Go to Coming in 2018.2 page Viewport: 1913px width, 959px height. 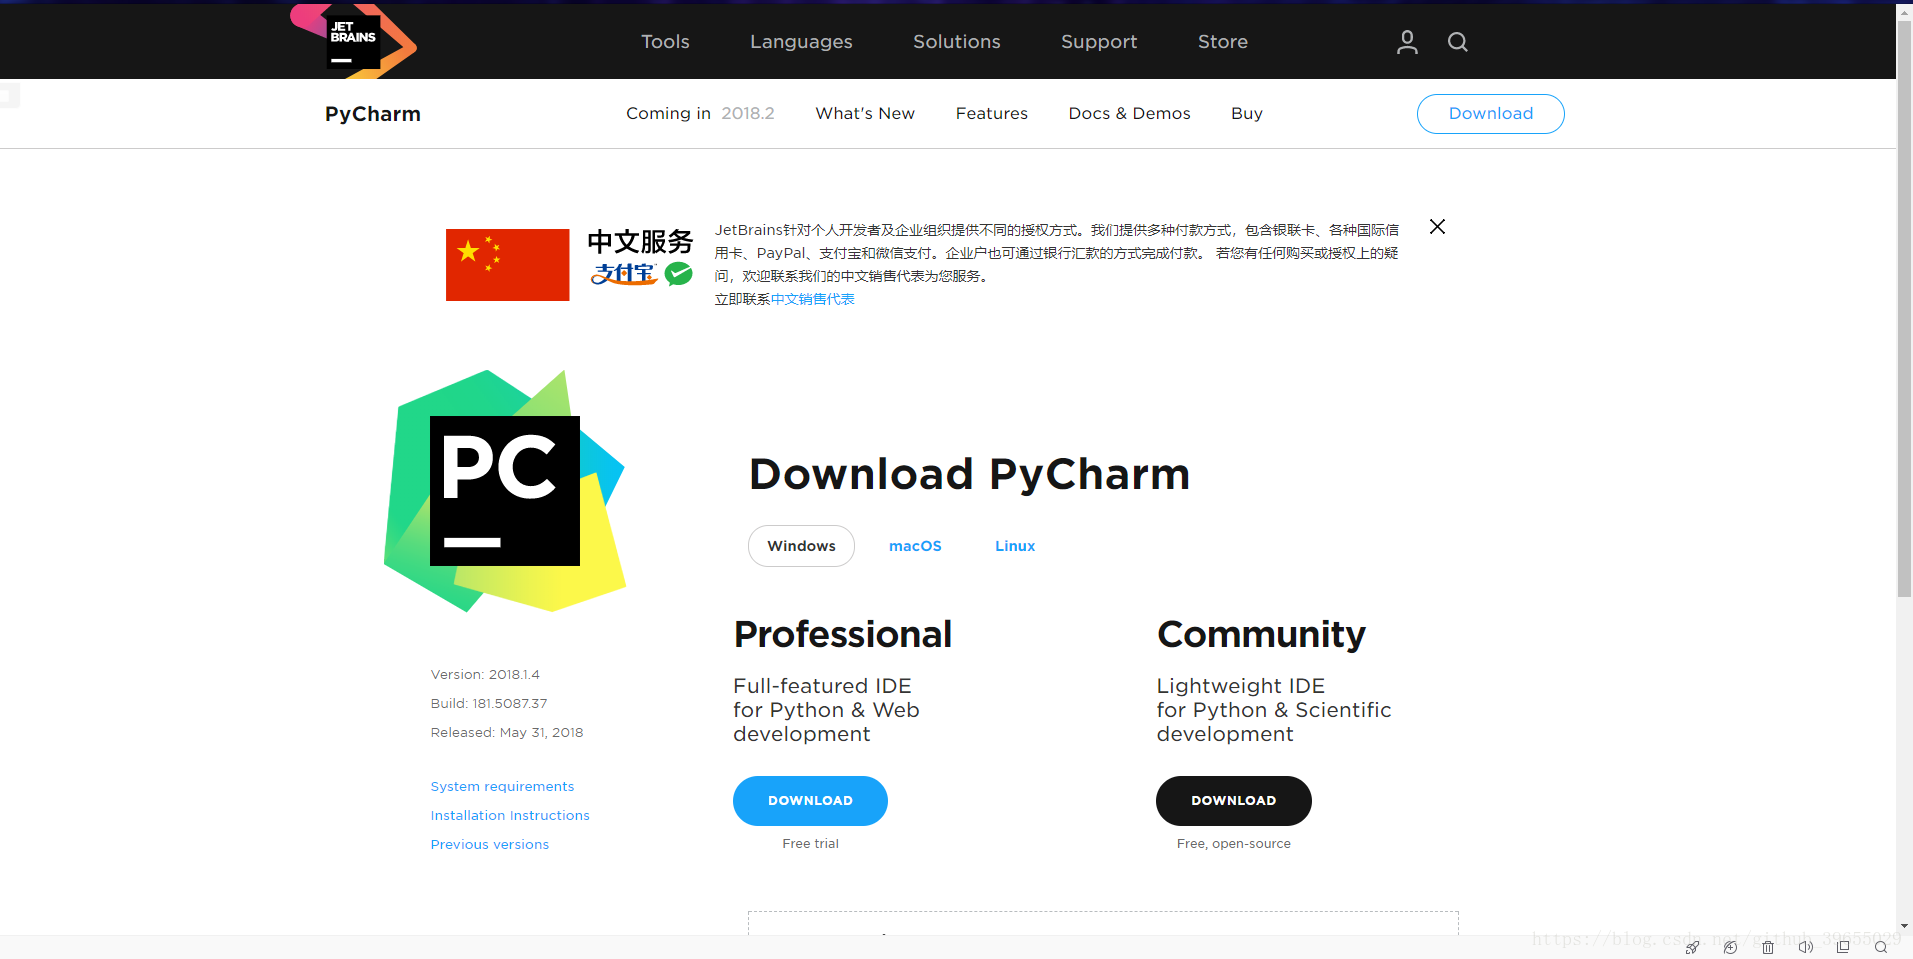700,114
